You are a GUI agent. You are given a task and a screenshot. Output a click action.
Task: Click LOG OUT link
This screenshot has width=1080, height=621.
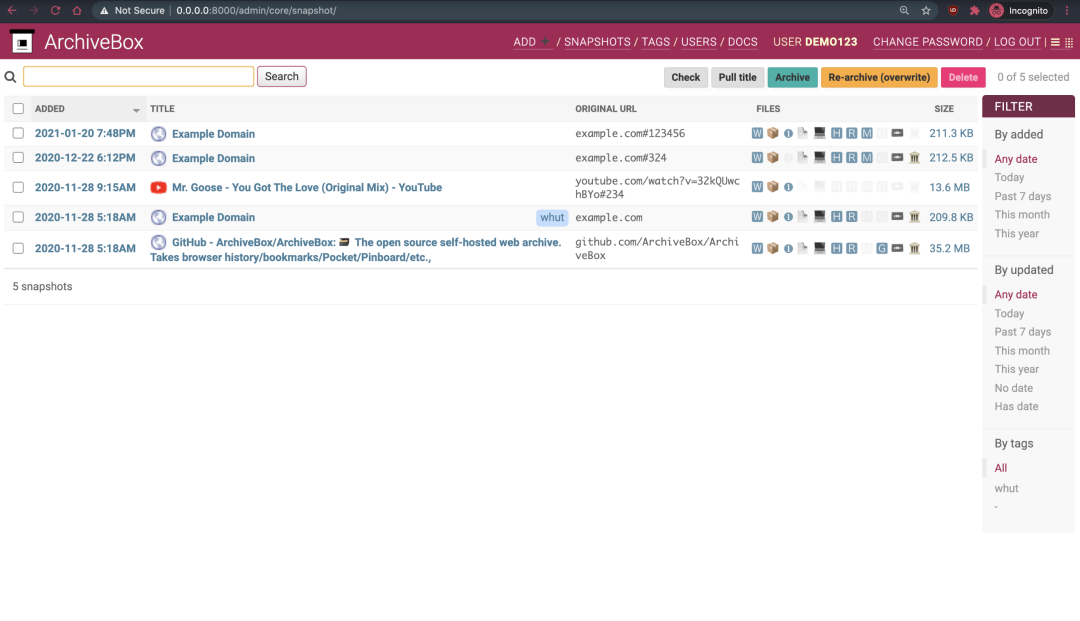(x=1017, y=42)
